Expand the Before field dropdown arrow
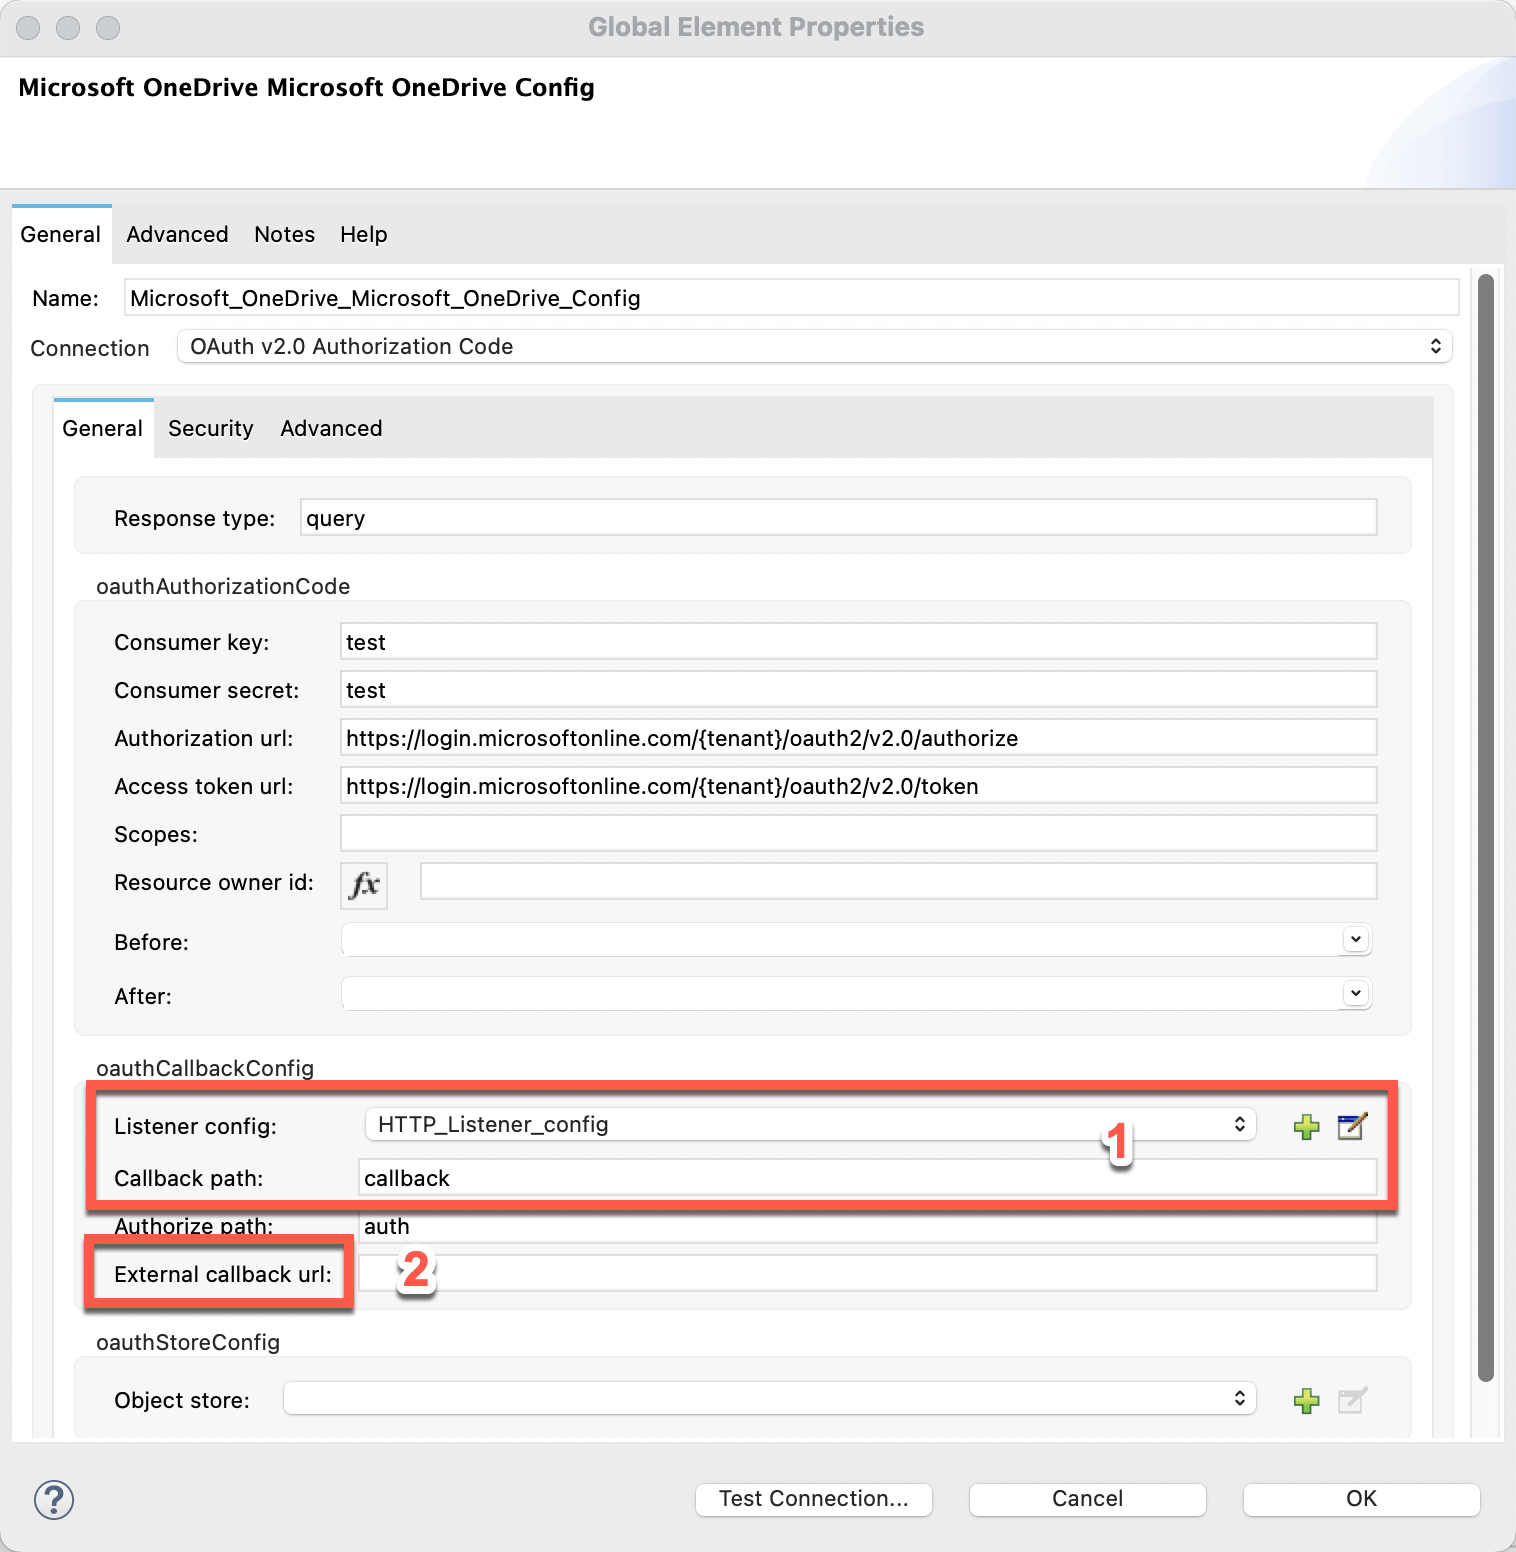The image size is (1516, 1552). point(1355,939)
